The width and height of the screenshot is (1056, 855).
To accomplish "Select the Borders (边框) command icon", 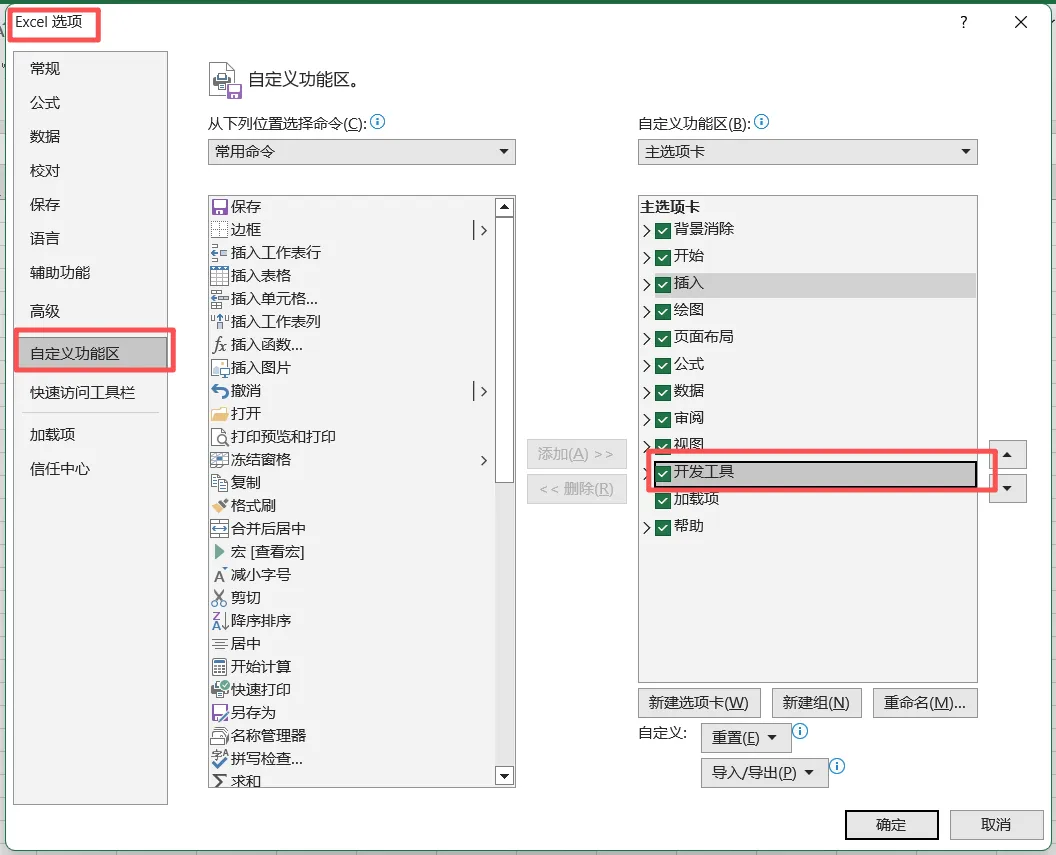I will tap(220, 230).
